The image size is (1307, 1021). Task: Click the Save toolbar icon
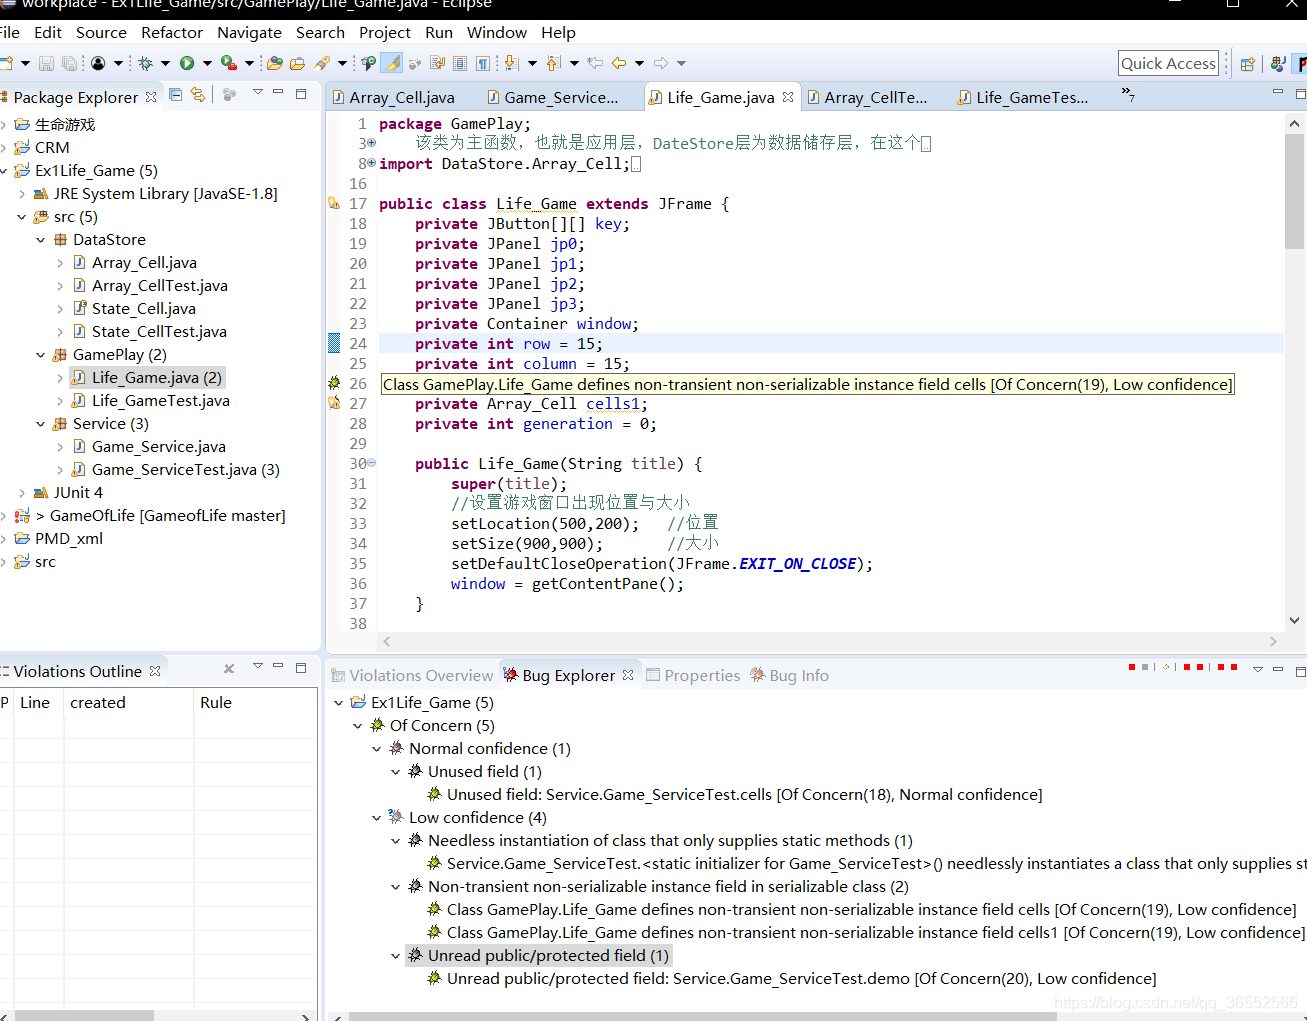tap(46, 63)
